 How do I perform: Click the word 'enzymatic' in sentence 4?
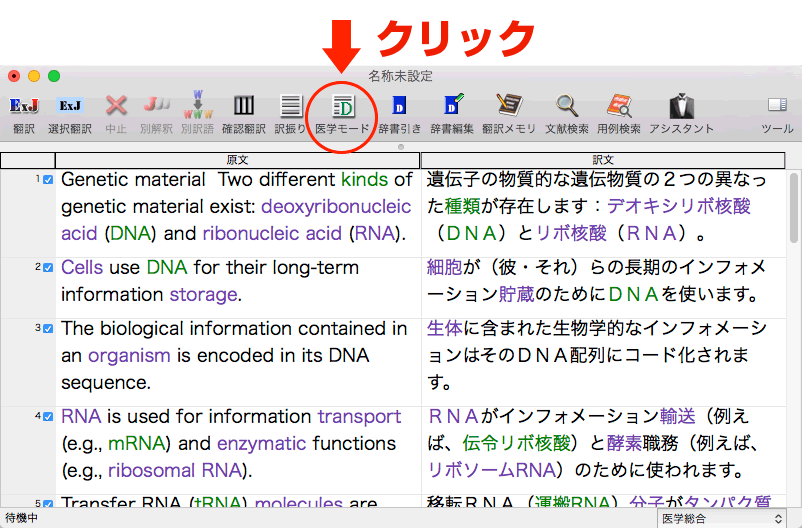[262, 444]
